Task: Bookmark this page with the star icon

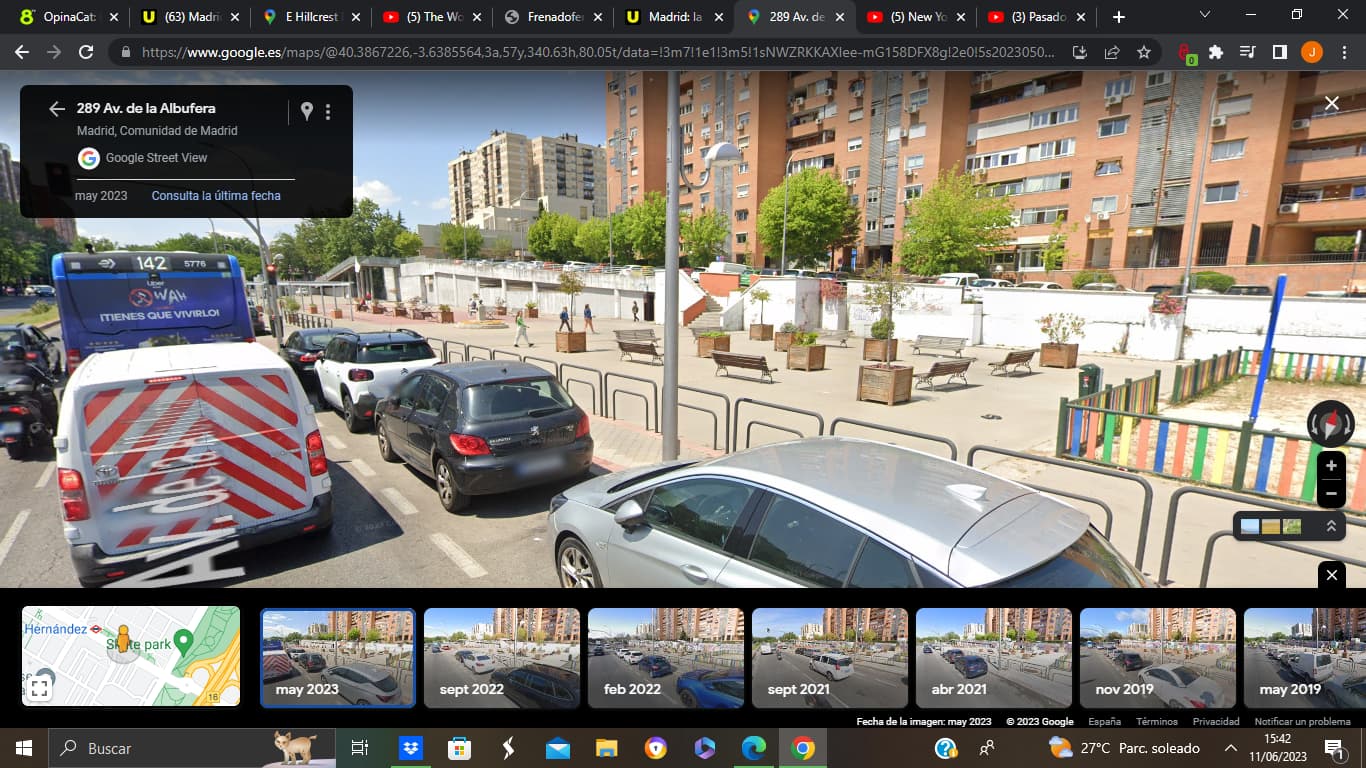Action: (x=1144, y=52)
